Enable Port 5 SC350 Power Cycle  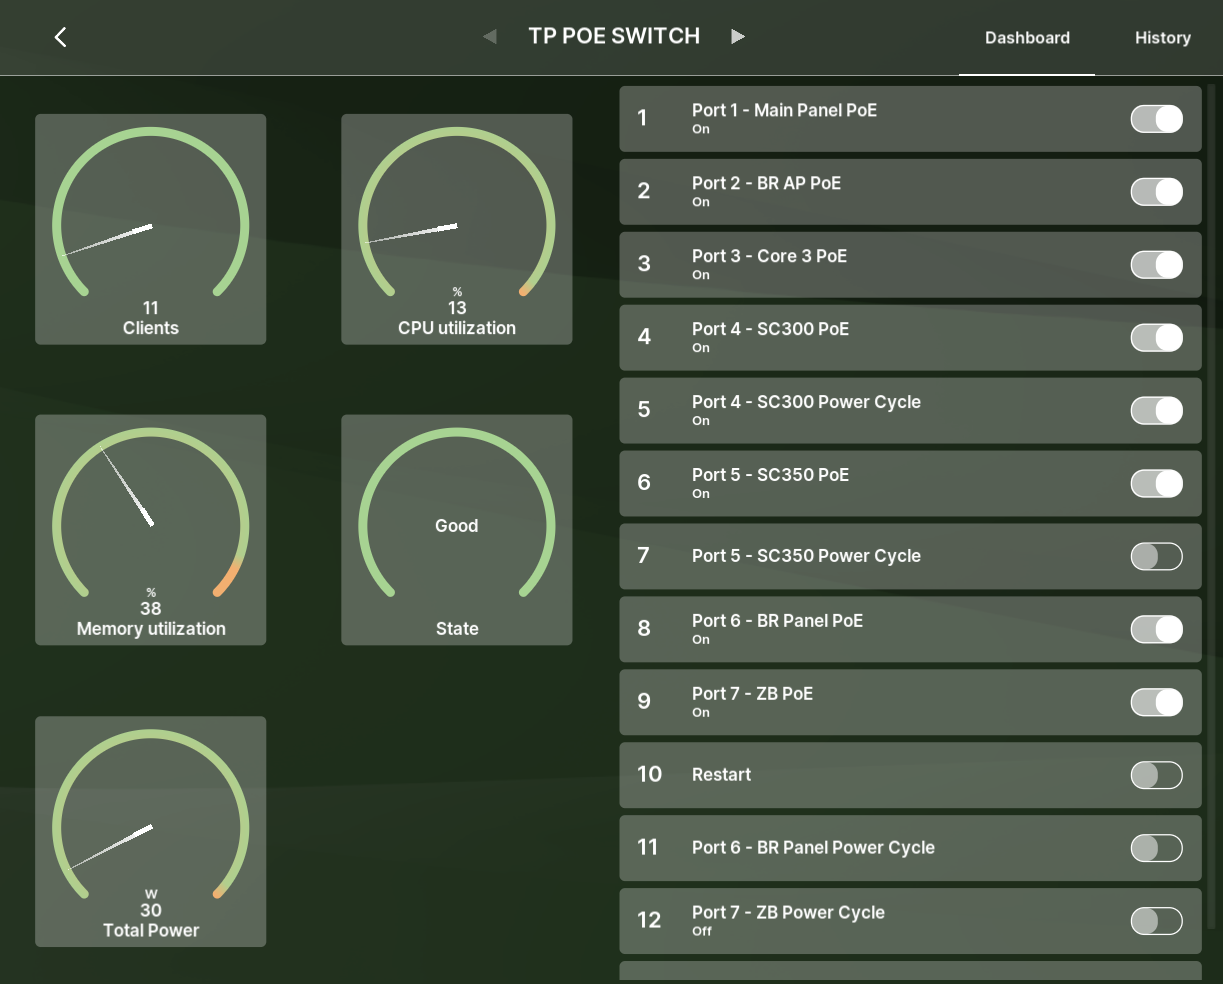point(1156,557)
